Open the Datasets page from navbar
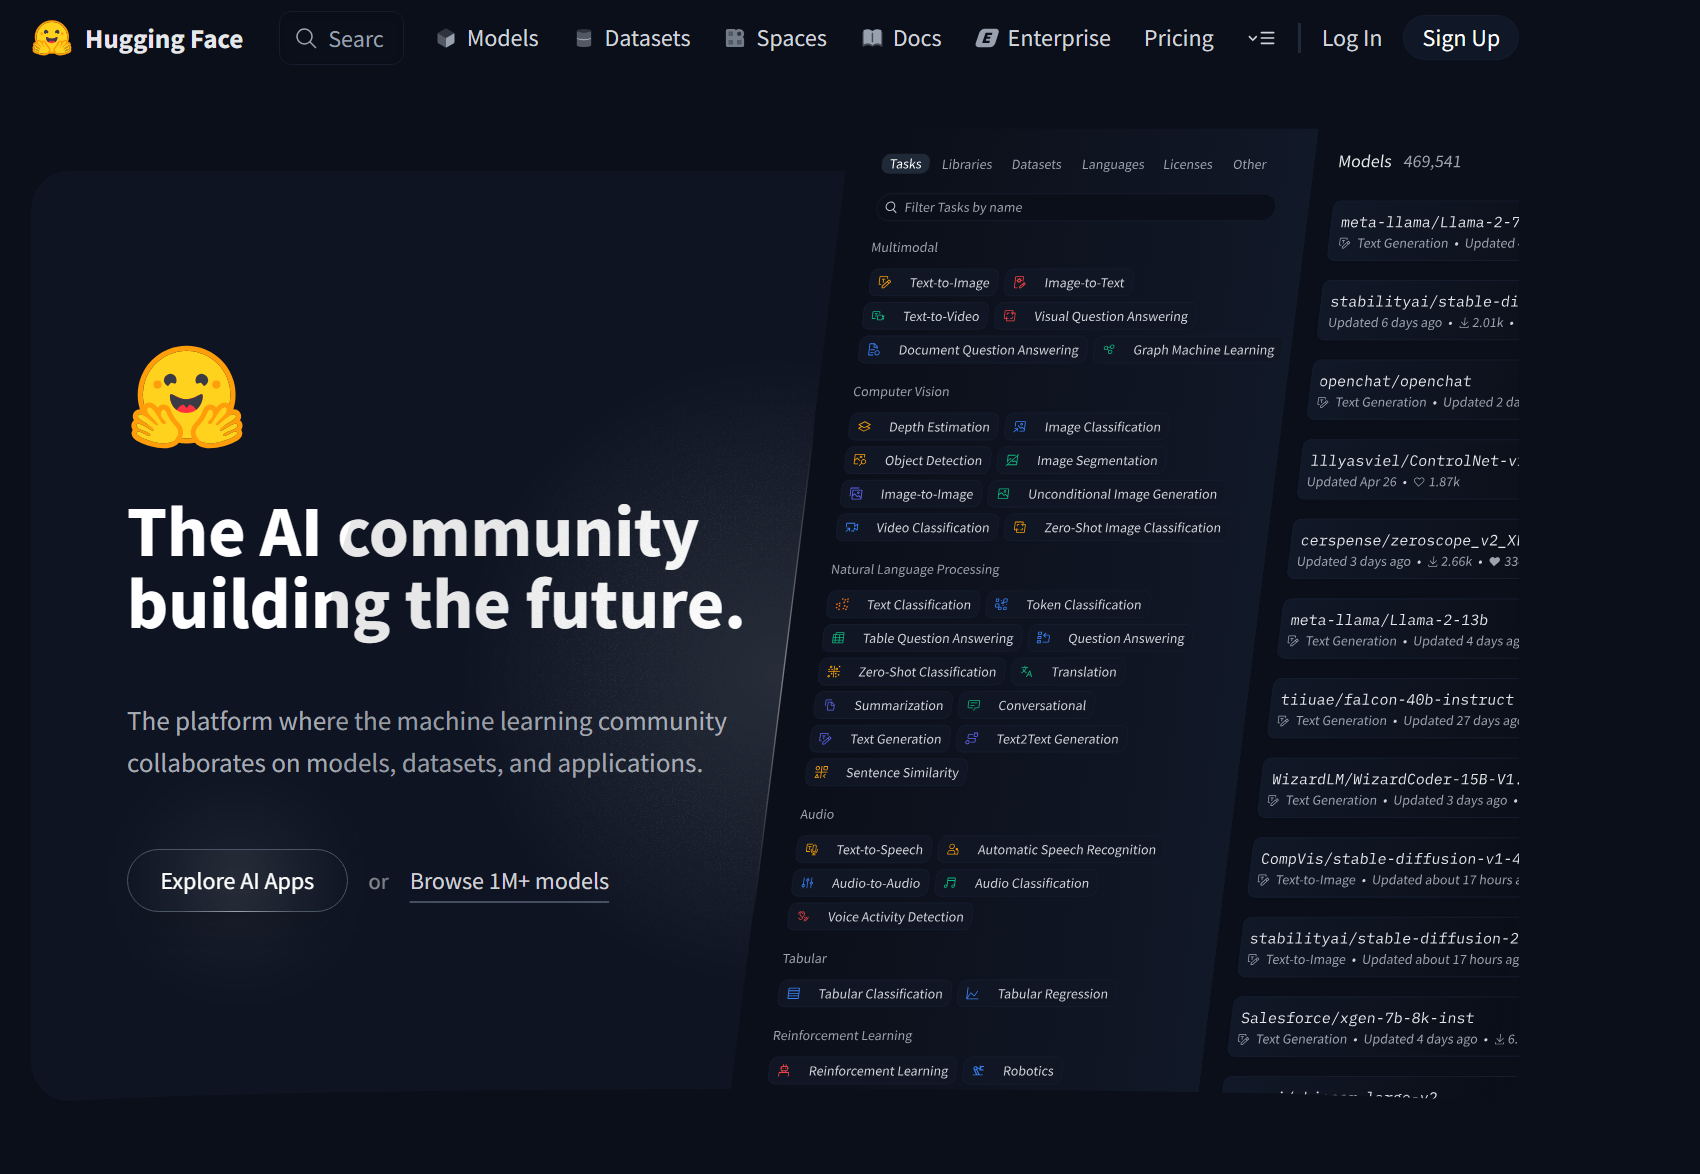 633,38
